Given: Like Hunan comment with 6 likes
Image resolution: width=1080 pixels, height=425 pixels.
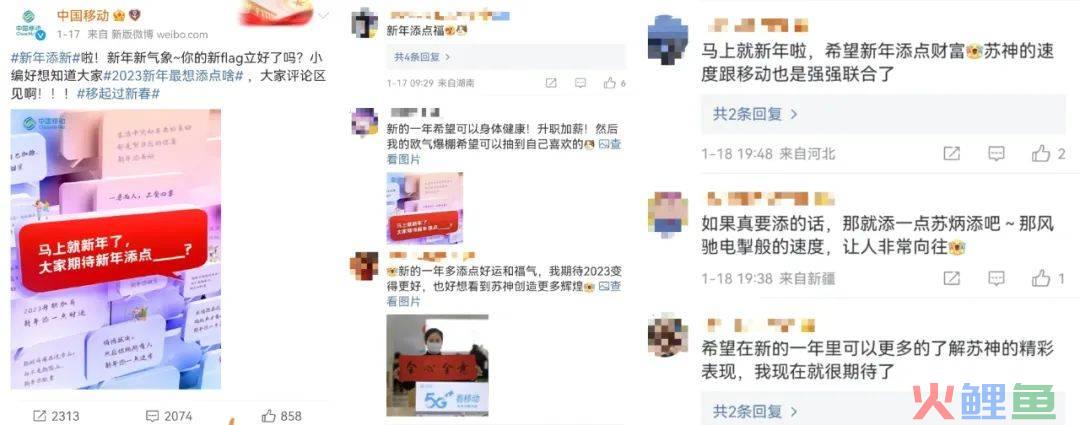Looking at the screenshot, I should 610,83.
